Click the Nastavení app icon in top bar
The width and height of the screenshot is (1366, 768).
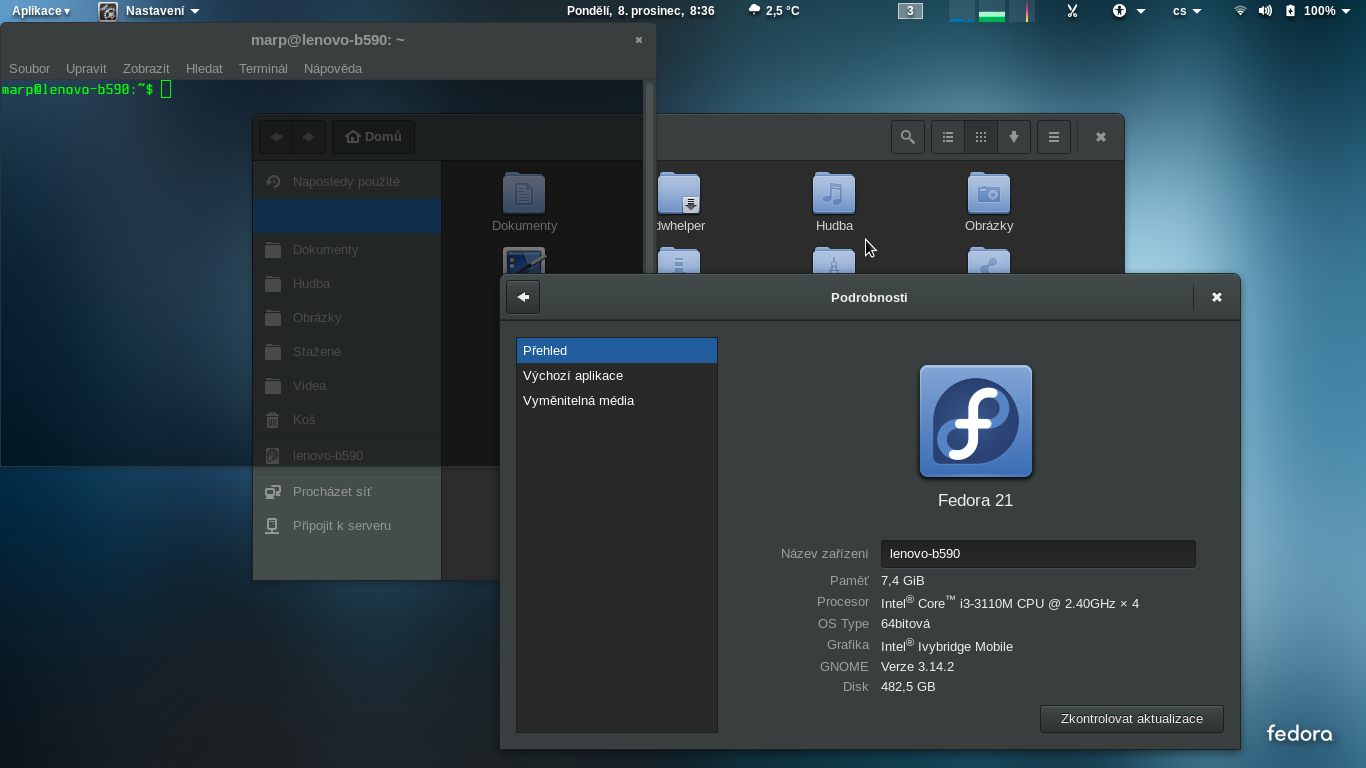tap(108, 12)
